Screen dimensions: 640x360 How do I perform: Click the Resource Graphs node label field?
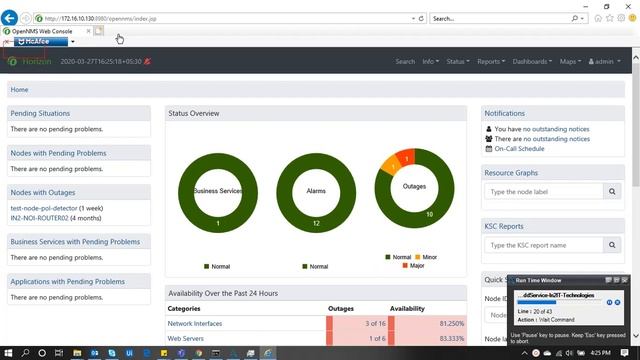coord(544,191)
